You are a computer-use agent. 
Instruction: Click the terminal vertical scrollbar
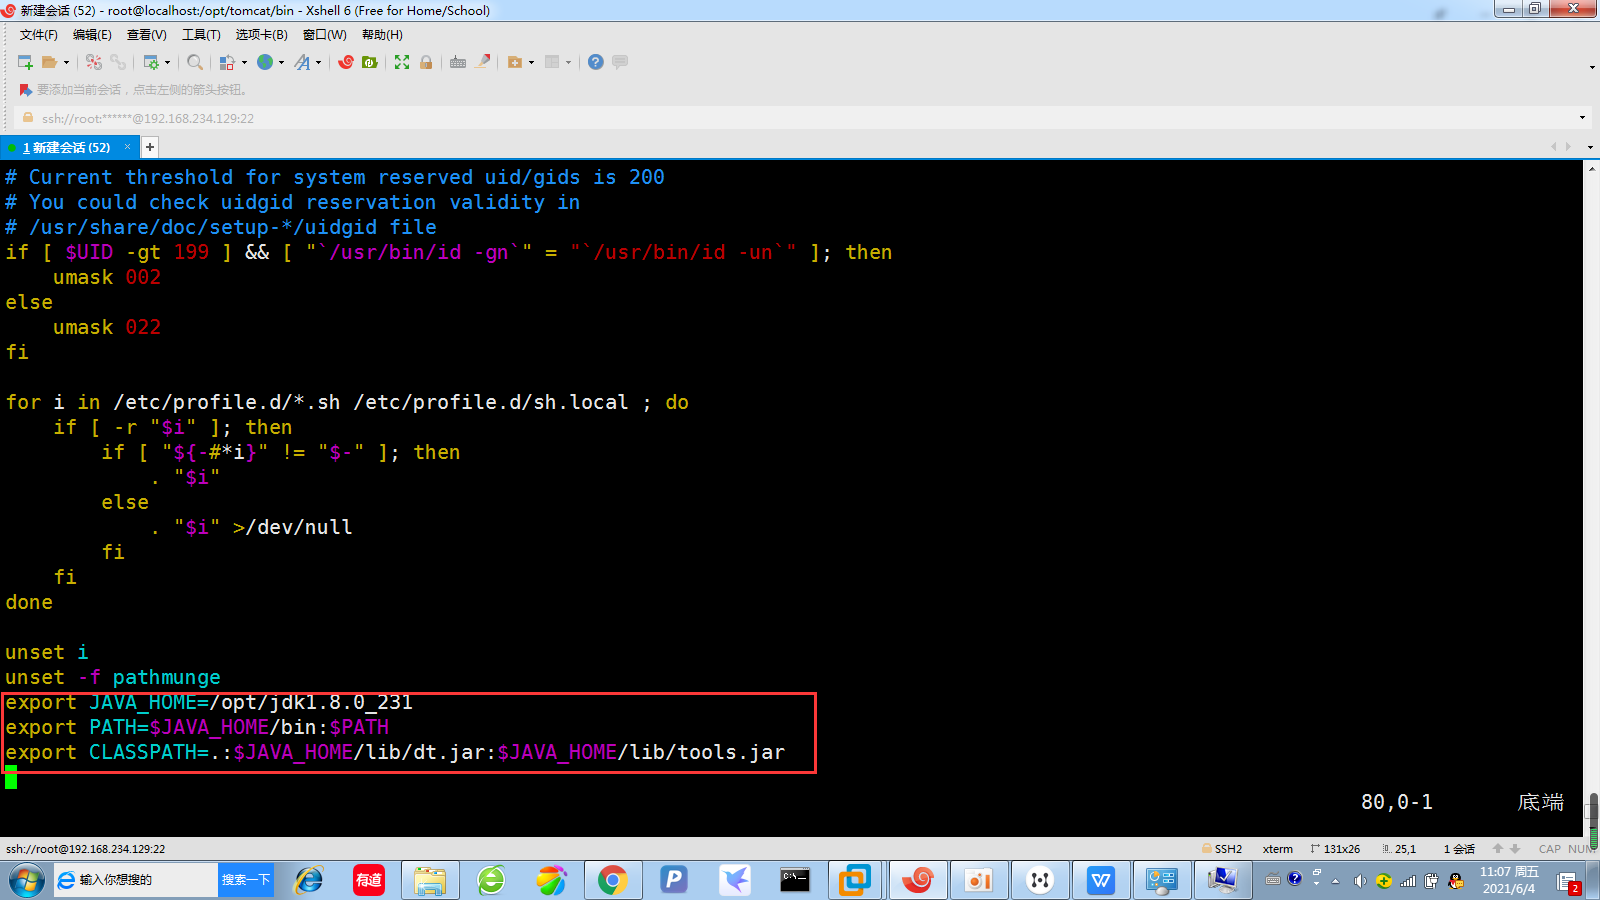click(x=1591, y=498)
